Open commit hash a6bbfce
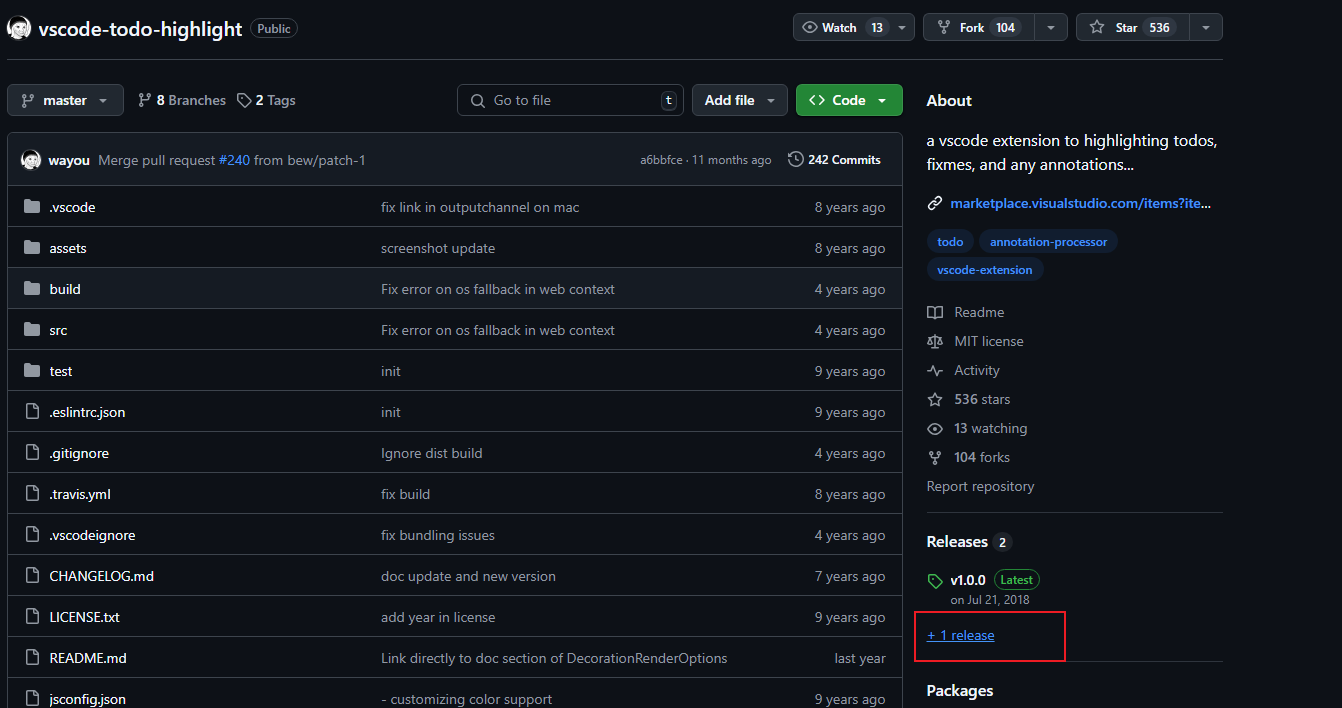The height and width of the screenshot is (708, 1342). [x=661, y=160]
